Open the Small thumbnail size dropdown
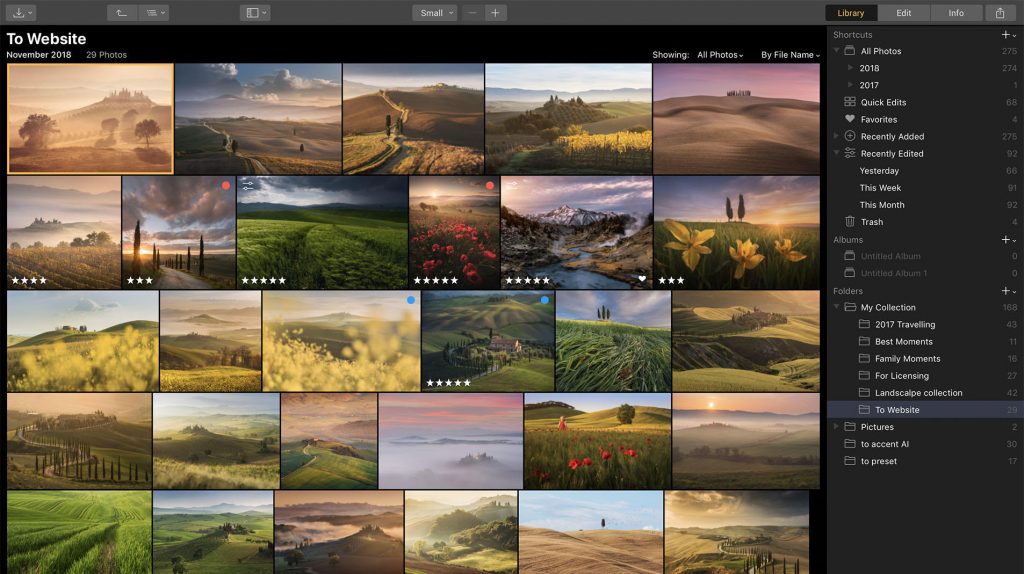Image resolution: width=1024 pixels, height=574 pixels. (434, 13)
